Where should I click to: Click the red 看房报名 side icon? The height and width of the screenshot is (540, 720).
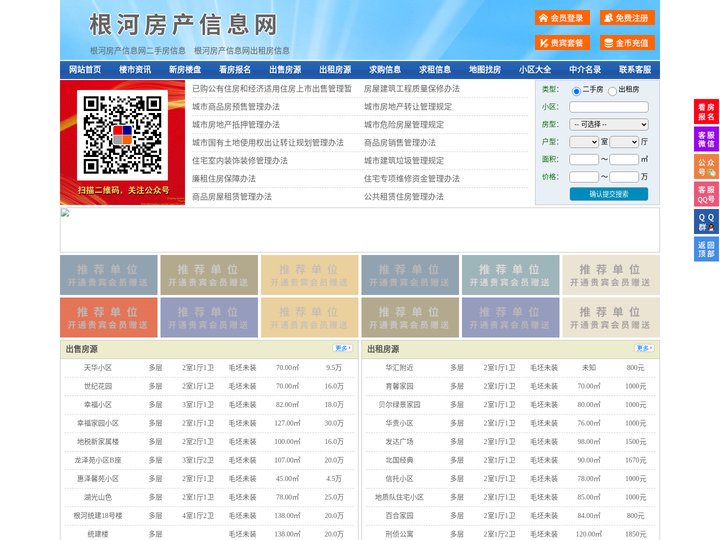(706, 112)
